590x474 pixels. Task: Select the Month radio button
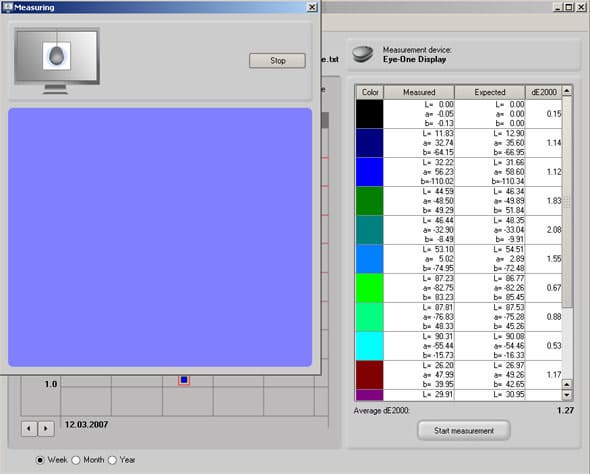(x=76, y=460)
